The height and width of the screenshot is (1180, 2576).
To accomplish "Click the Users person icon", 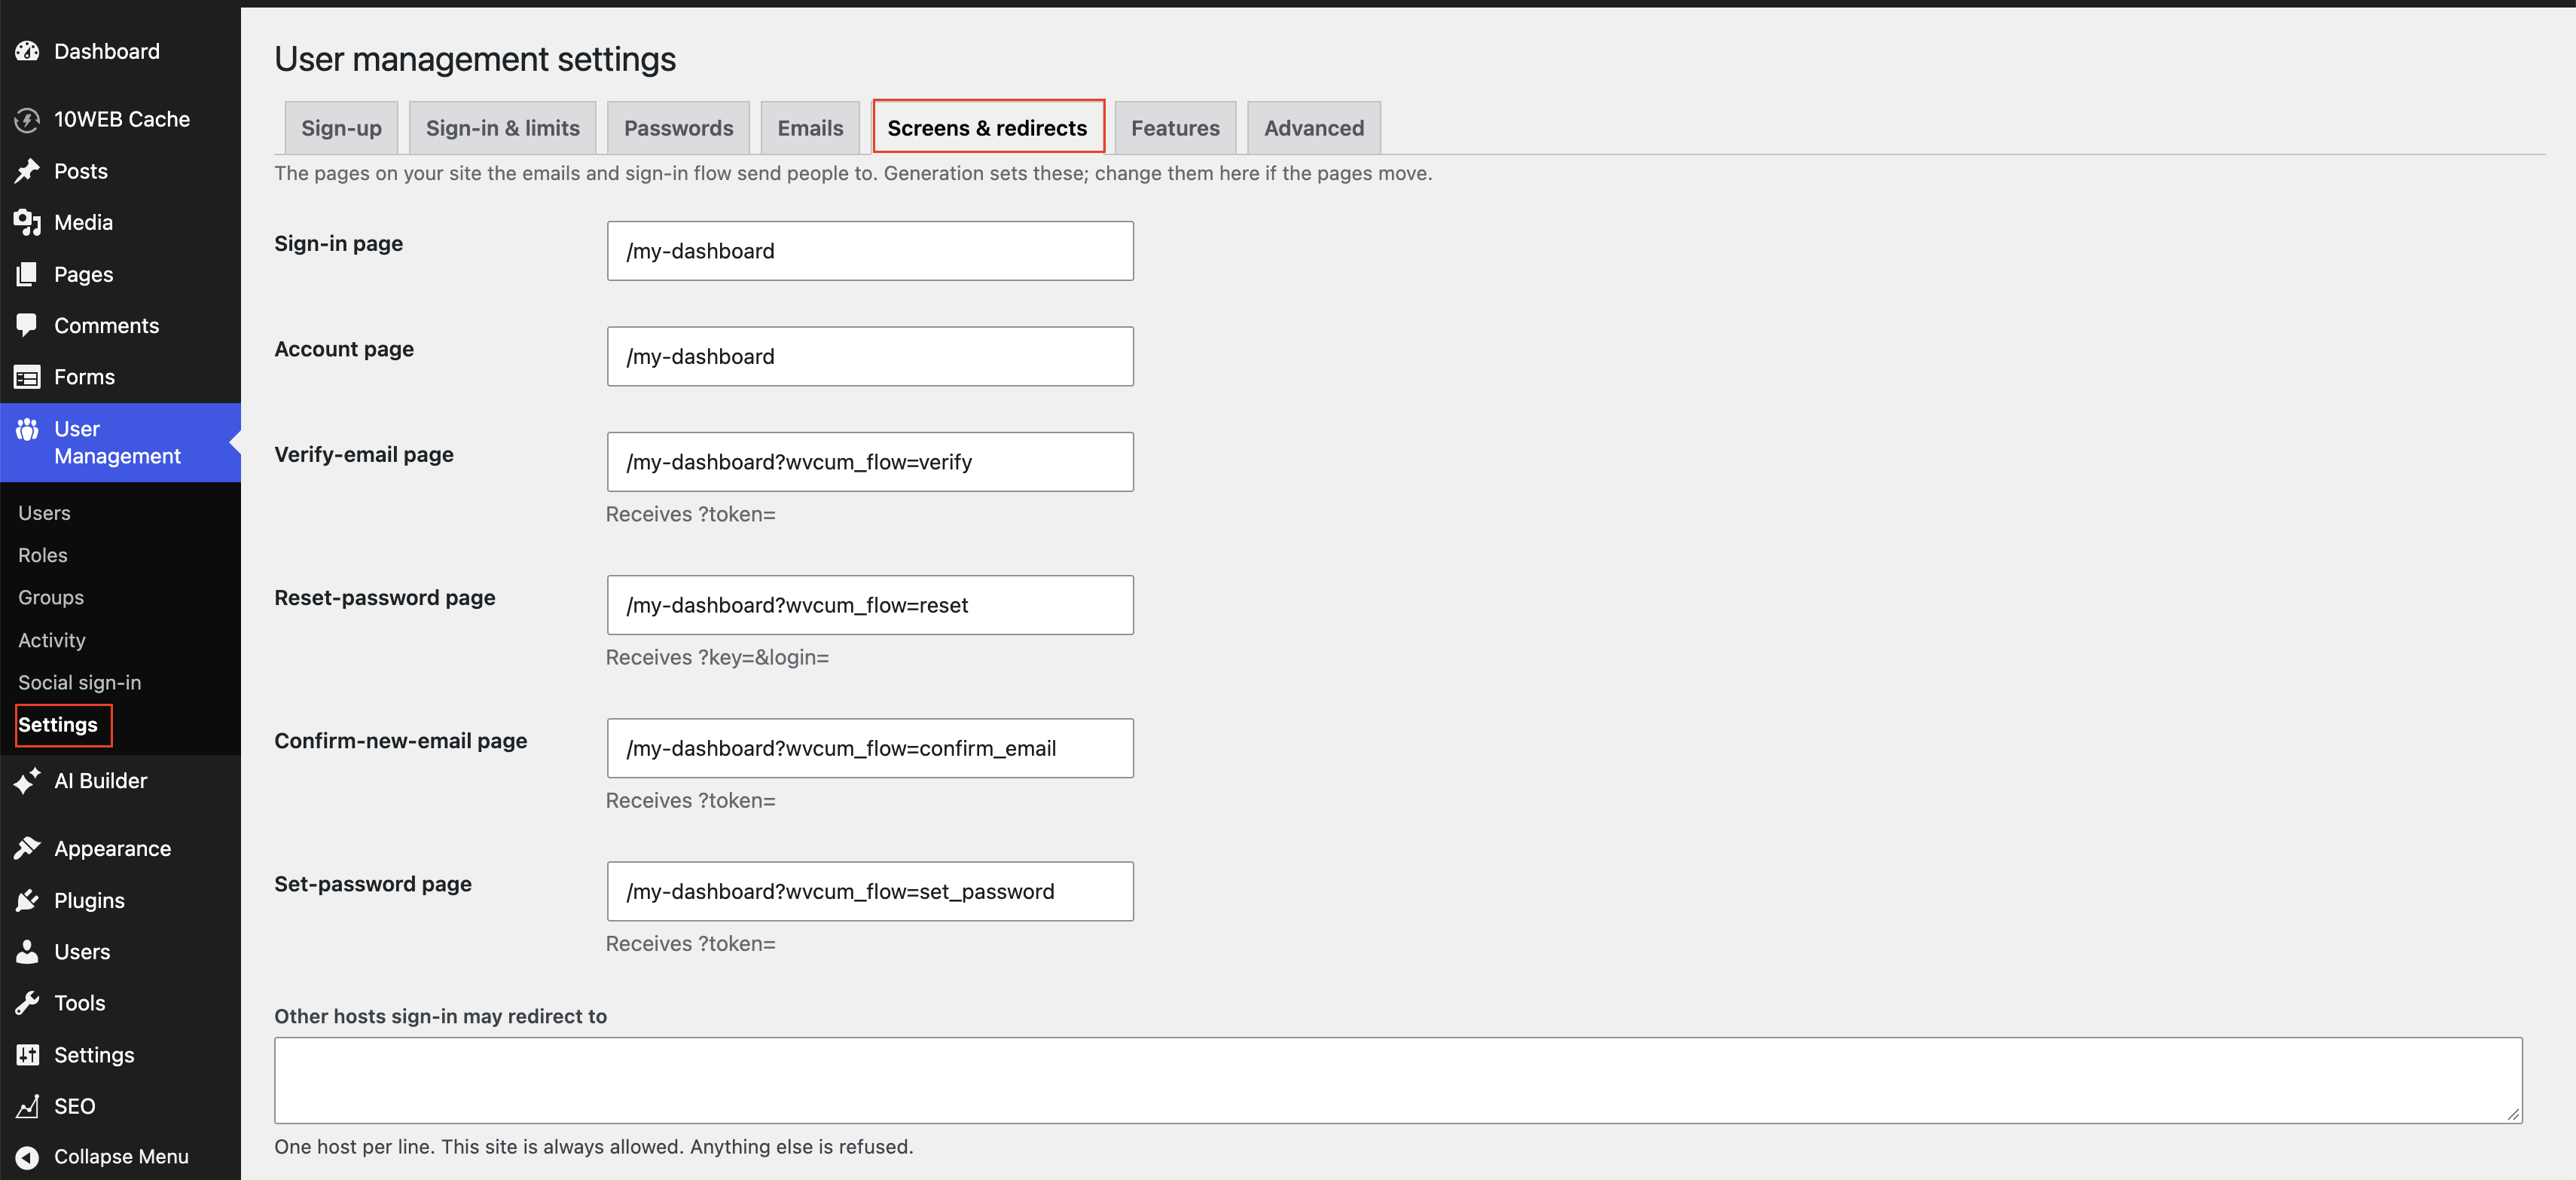I will point(27,951).
